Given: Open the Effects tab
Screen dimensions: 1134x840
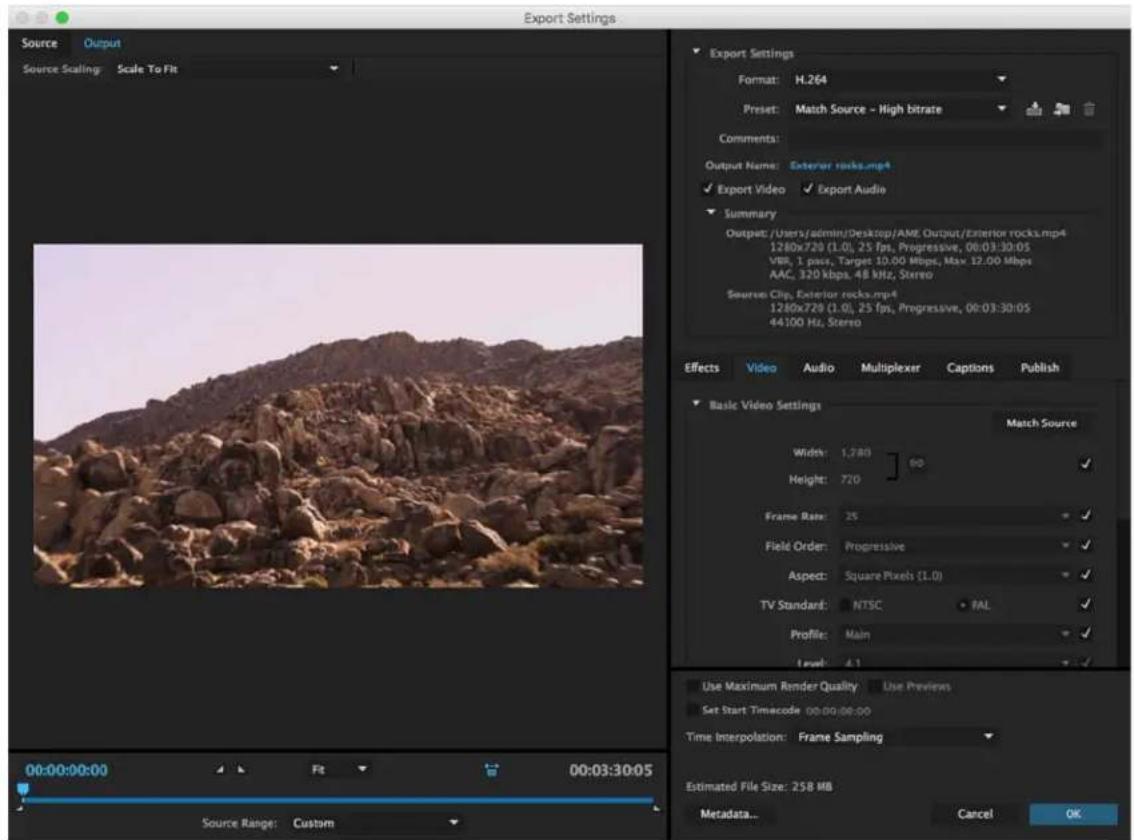Looking at the screenshot, I should click(x=702, y=368).
